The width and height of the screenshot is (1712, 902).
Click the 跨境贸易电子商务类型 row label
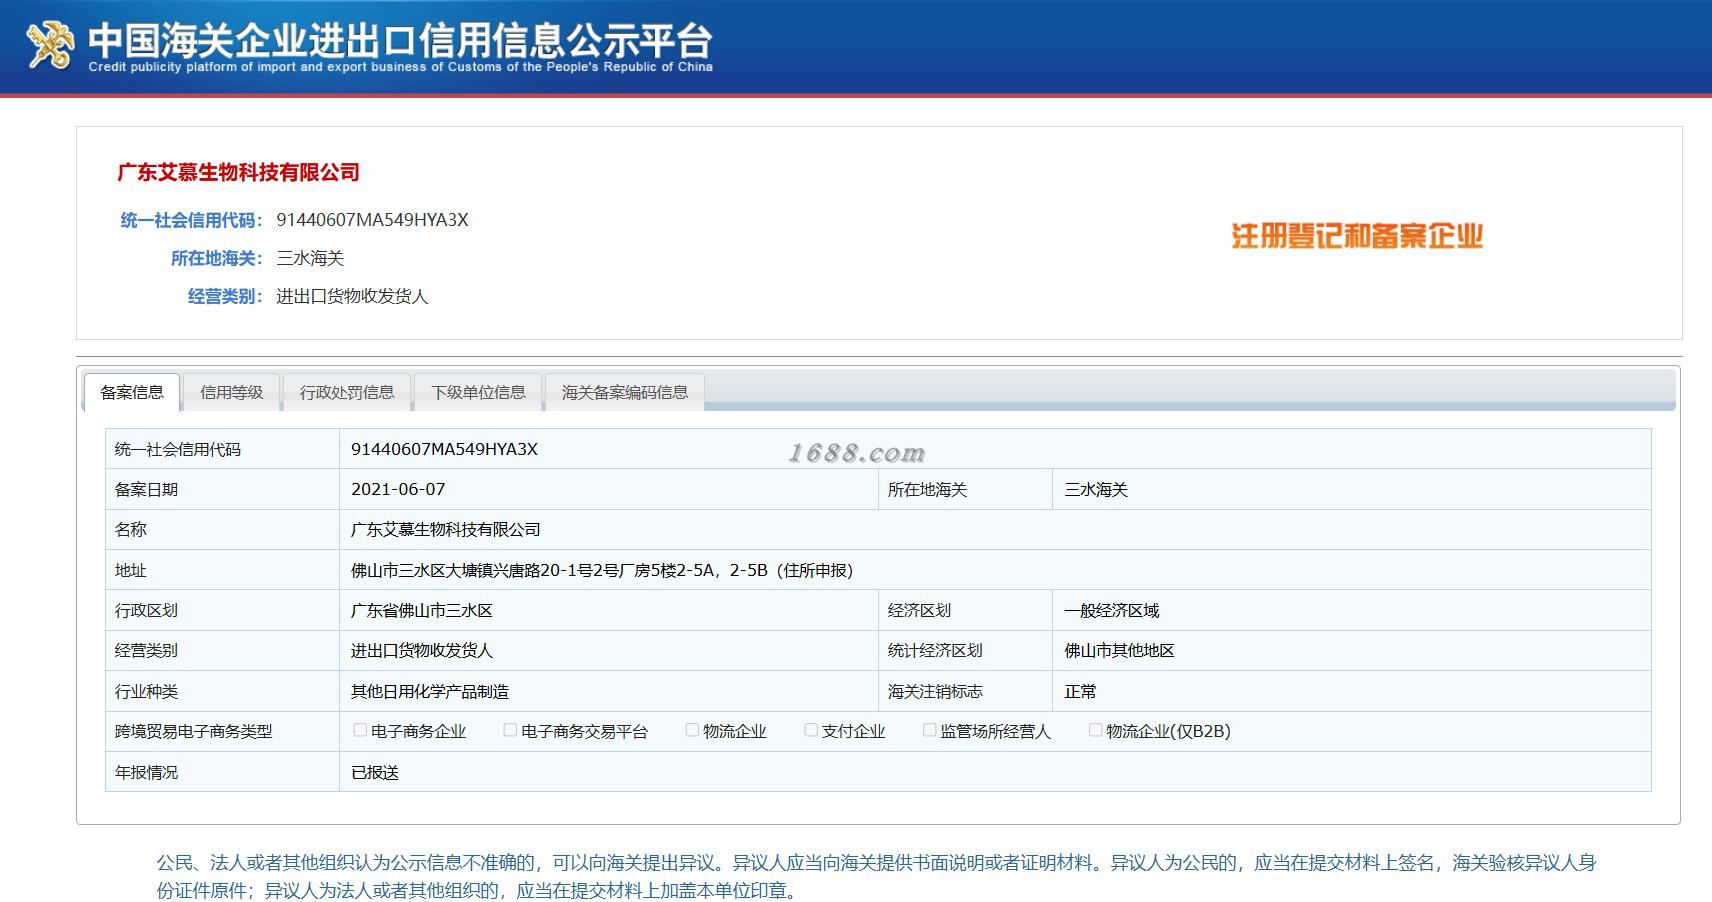pos(193,731)
